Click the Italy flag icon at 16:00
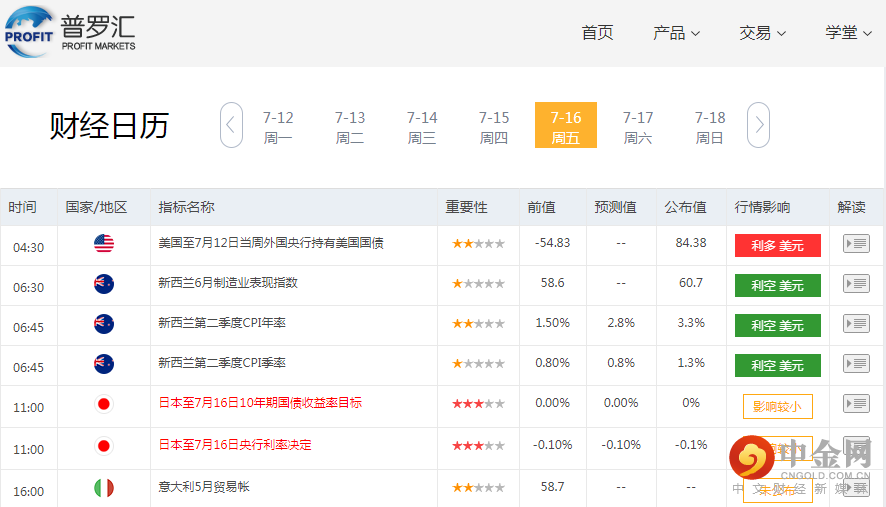886x507 pixels. (x=104, y=488)
